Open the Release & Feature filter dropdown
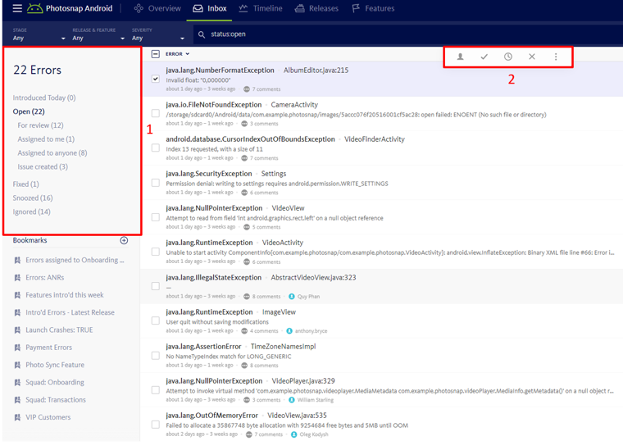 tap(98, 35)
